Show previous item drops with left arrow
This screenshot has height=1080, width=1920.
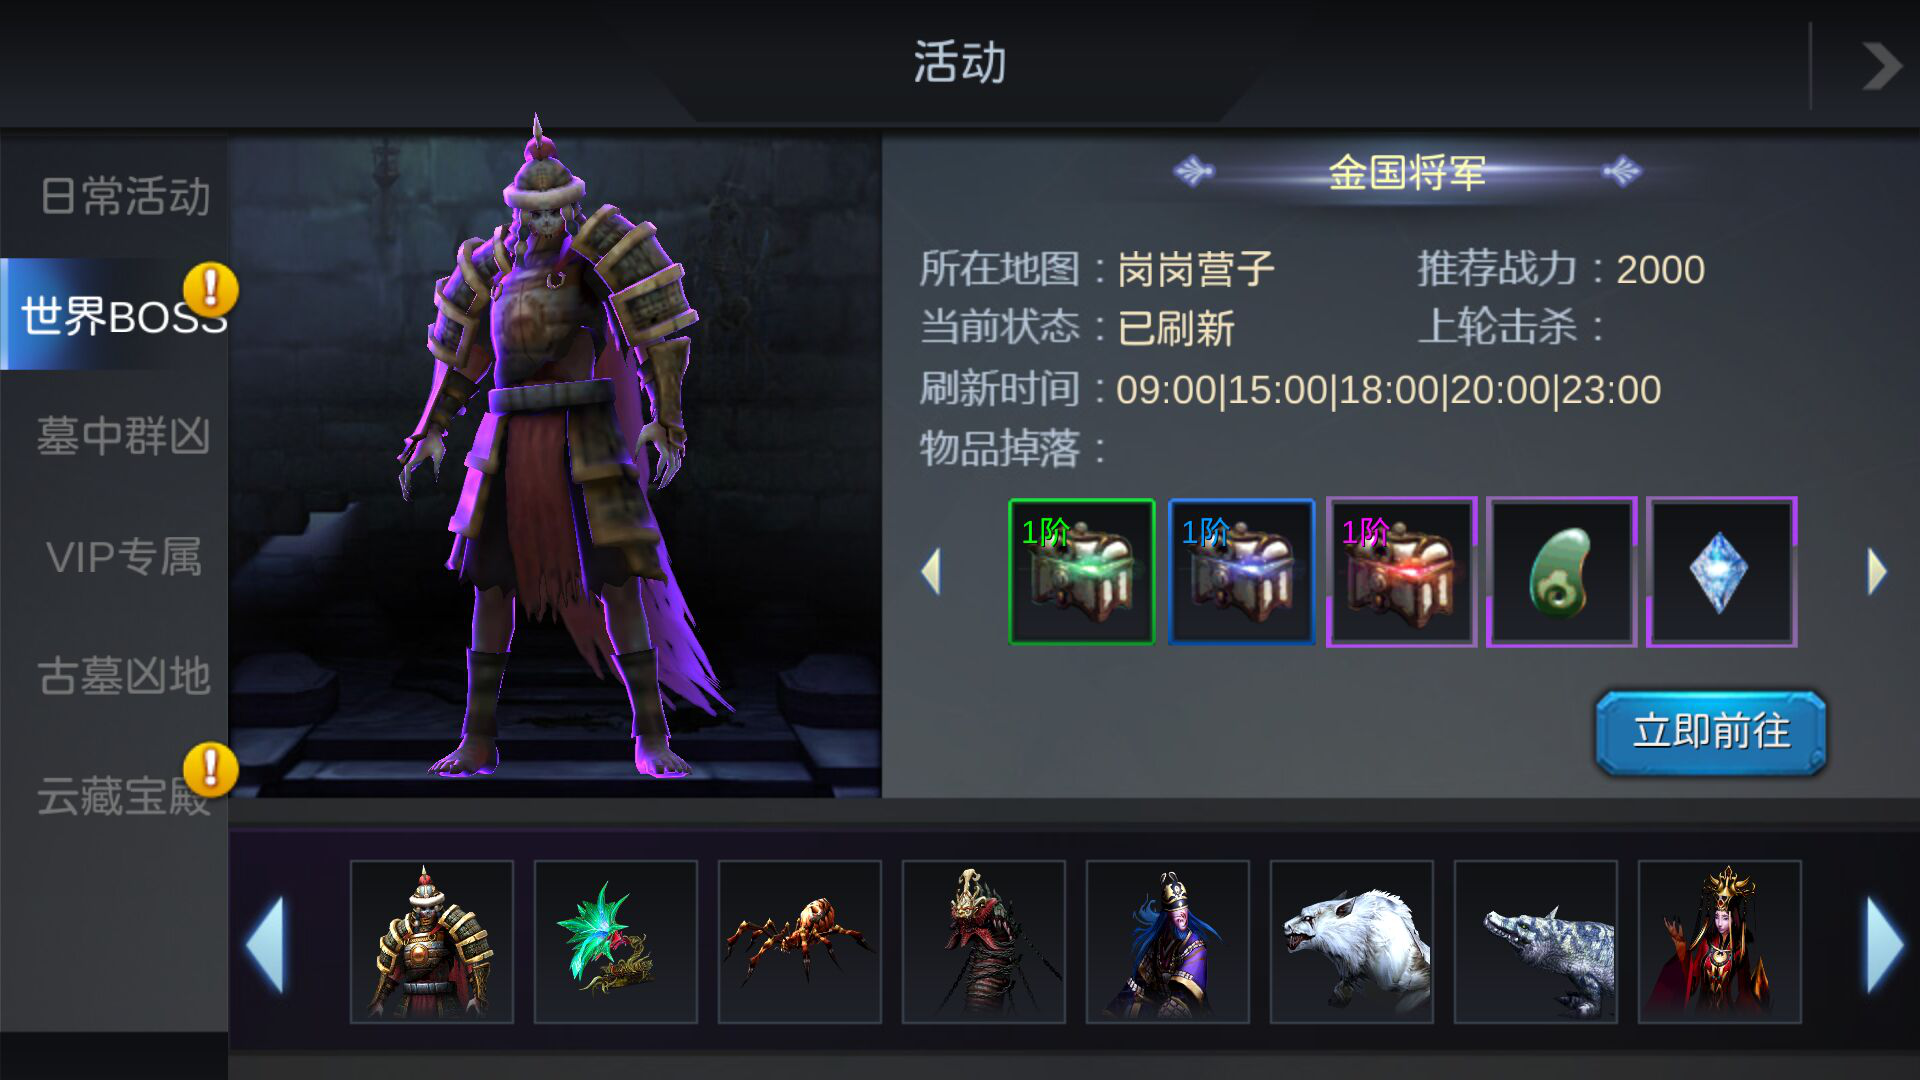[931, 572]
